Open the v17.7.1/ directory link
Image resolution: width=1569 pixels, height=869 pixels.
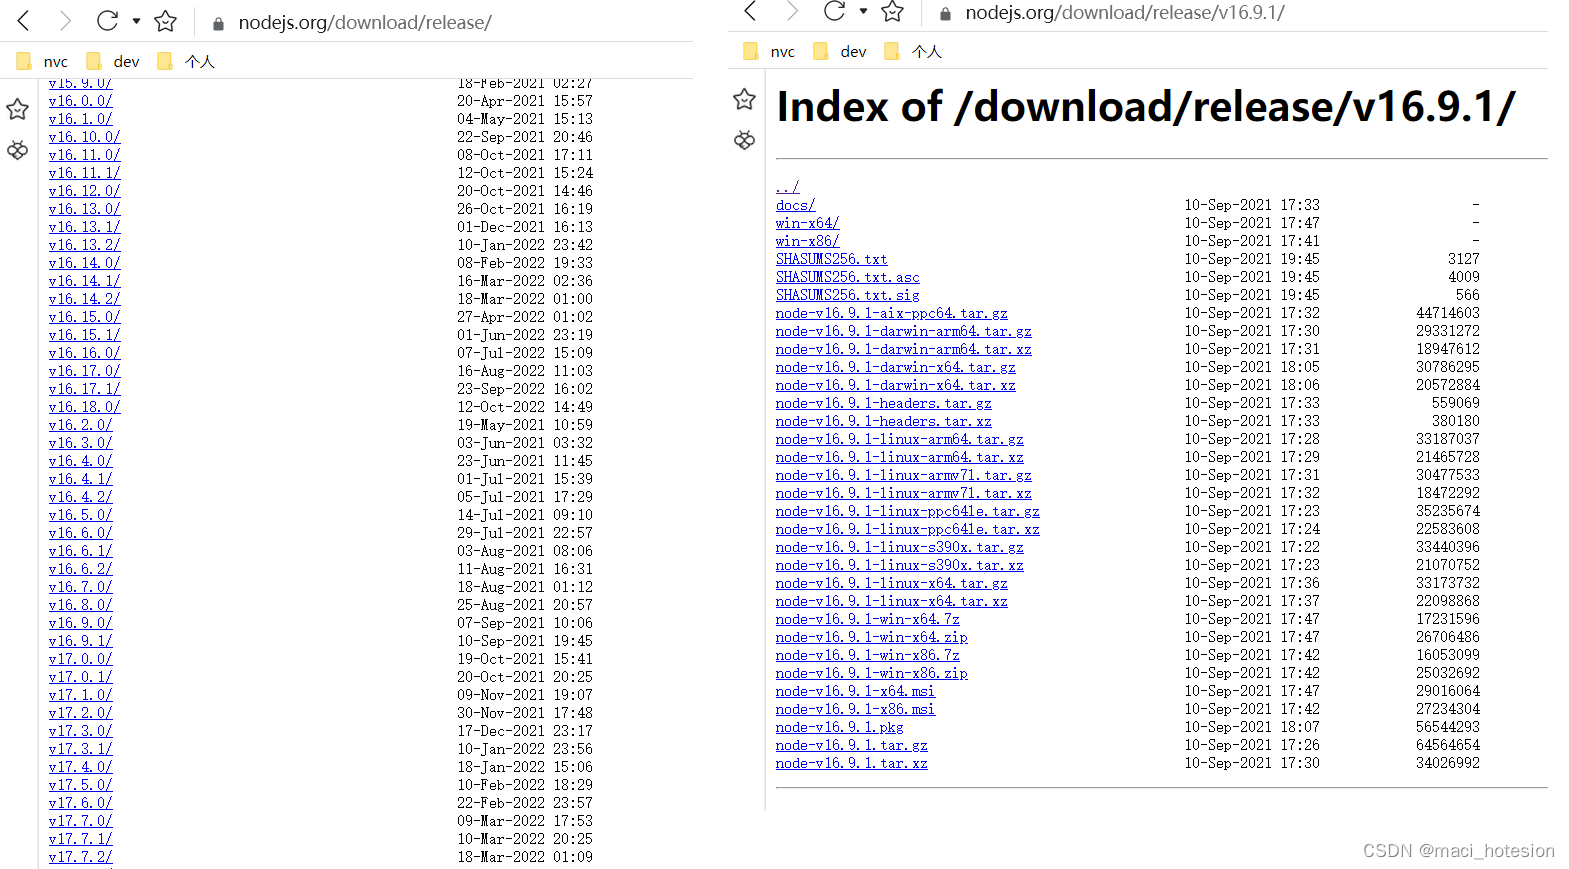[x=80, y=839]
